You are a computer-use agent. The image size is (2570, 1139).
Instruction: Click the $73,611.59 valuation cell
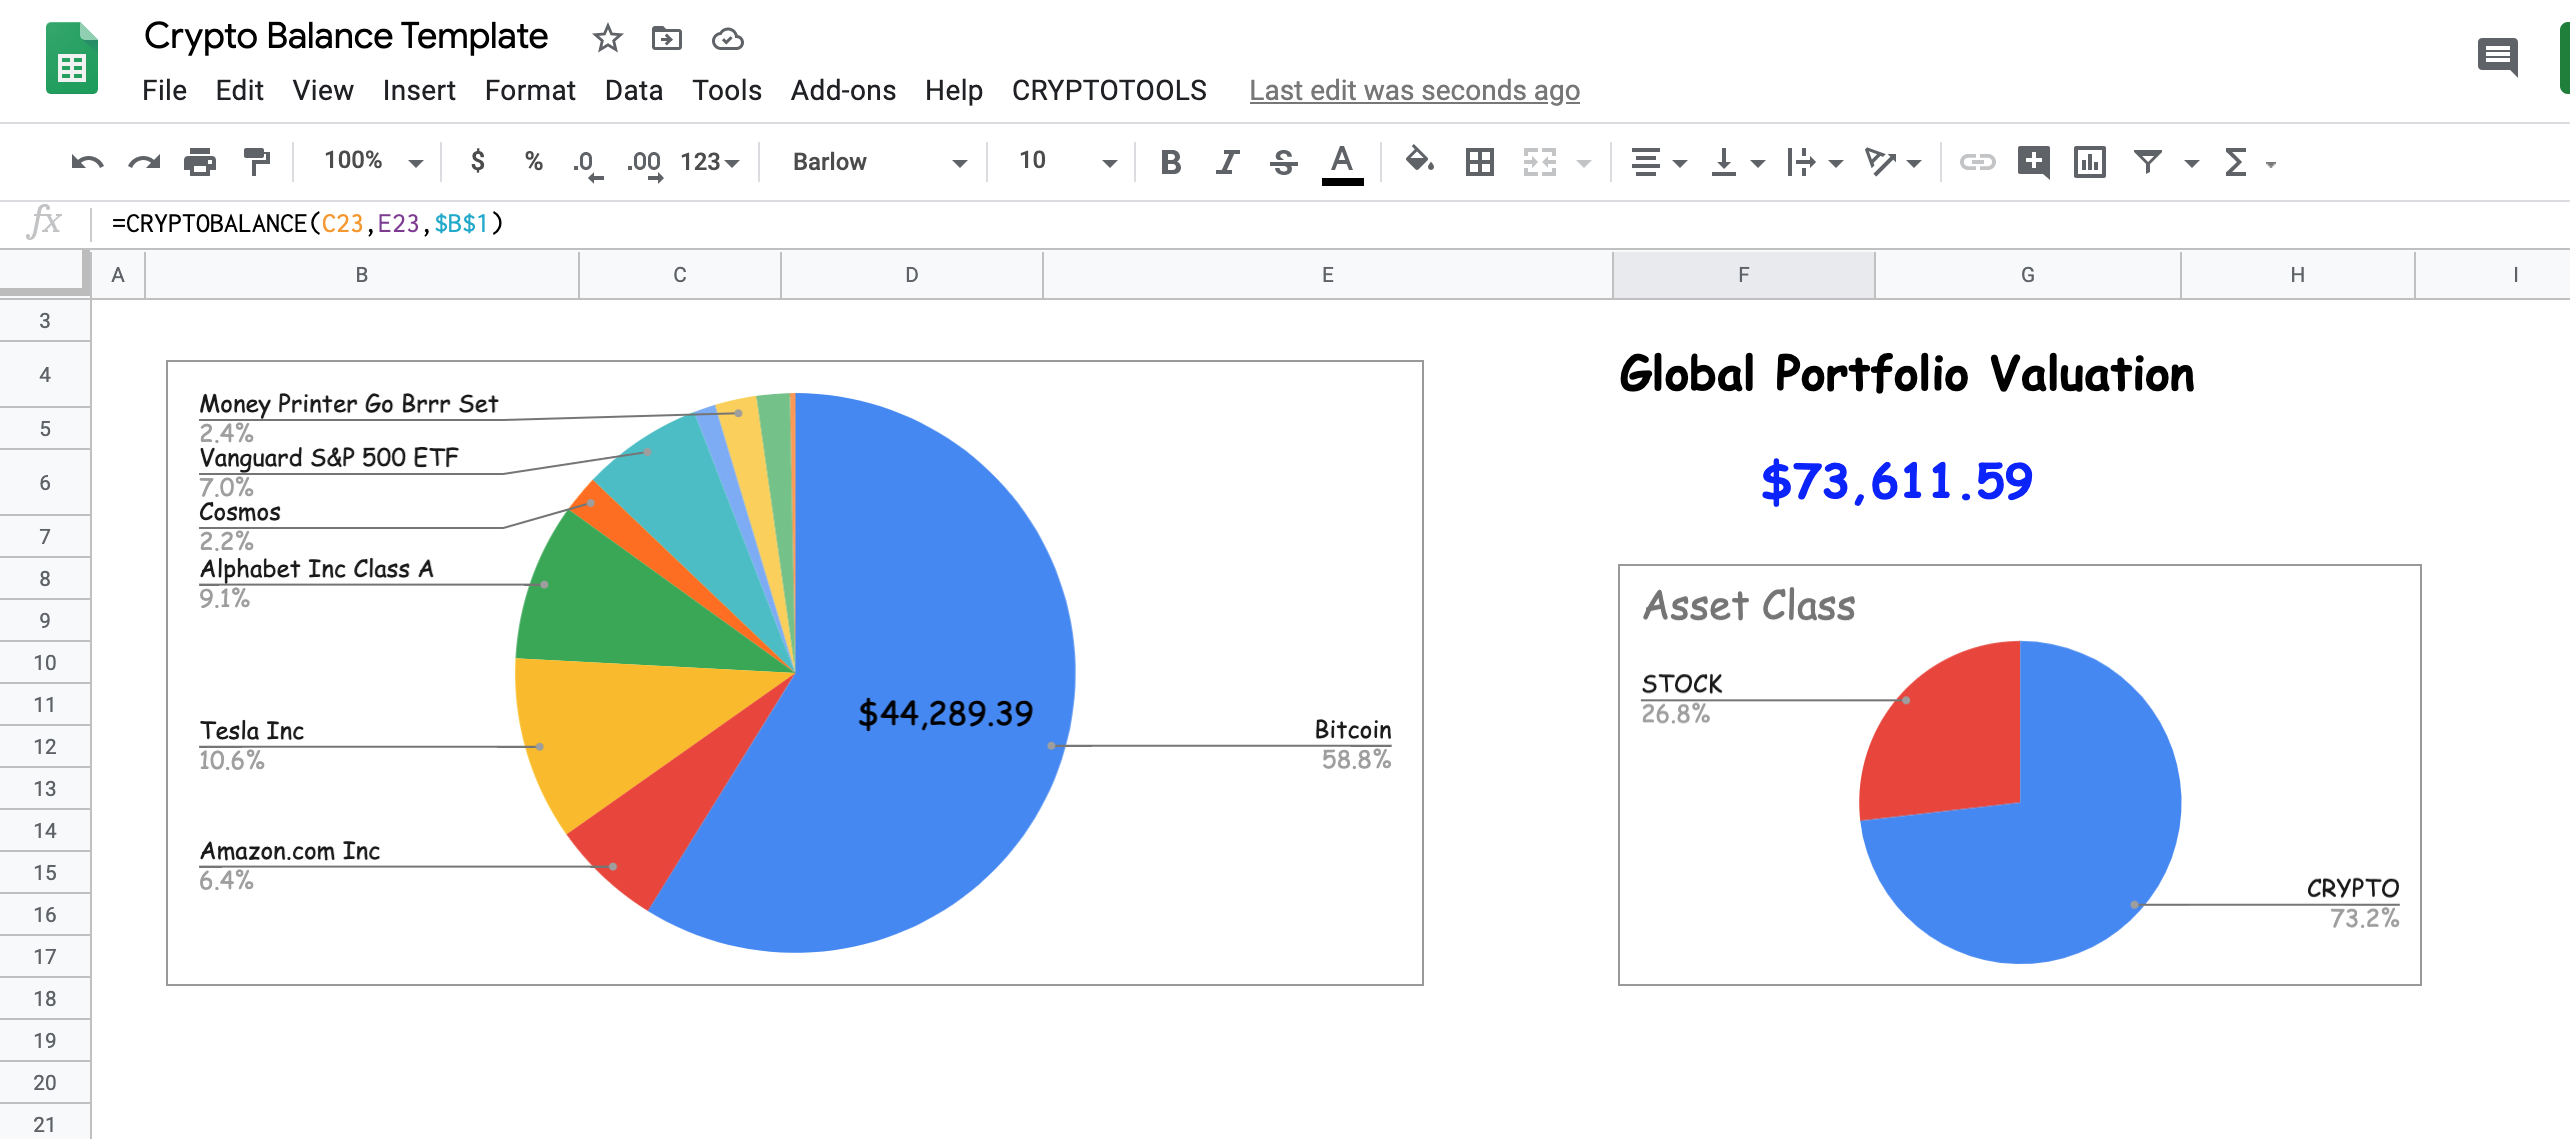1896,482
